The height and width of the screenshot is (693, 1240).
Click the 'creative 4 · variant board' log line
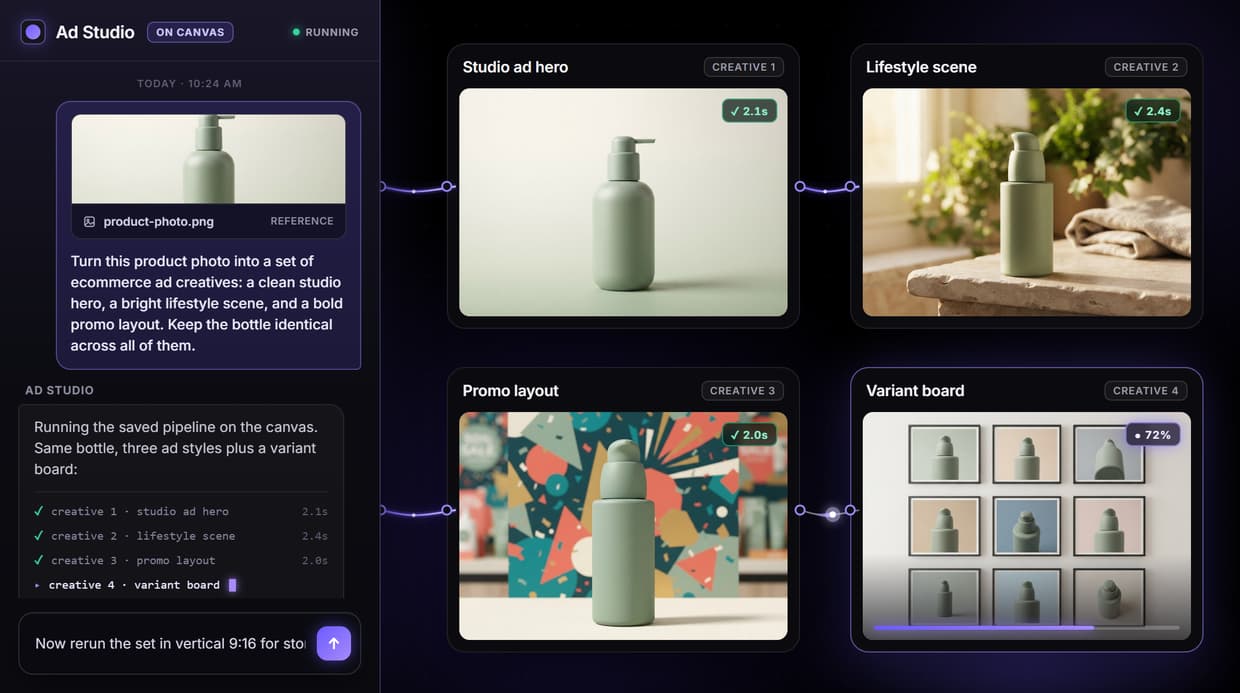pyautogui.click(x=134, y=585)
